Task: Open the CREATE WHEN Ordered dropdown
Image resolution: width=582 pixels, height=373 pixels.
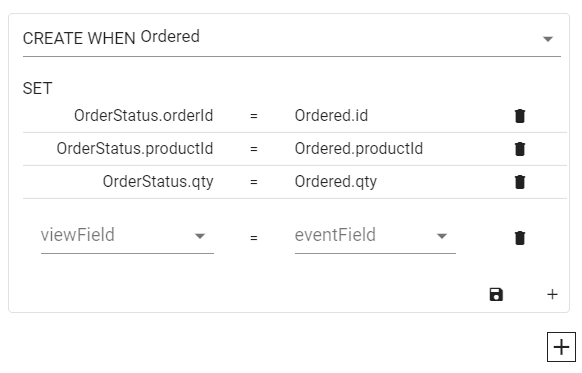Action: point(292,39)
